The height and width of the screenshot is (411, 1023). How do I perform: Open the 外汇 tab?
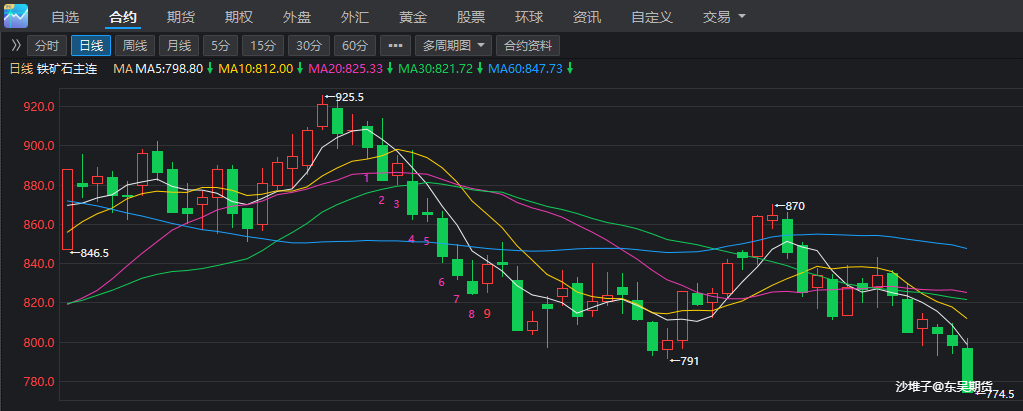tap(355, 17)
